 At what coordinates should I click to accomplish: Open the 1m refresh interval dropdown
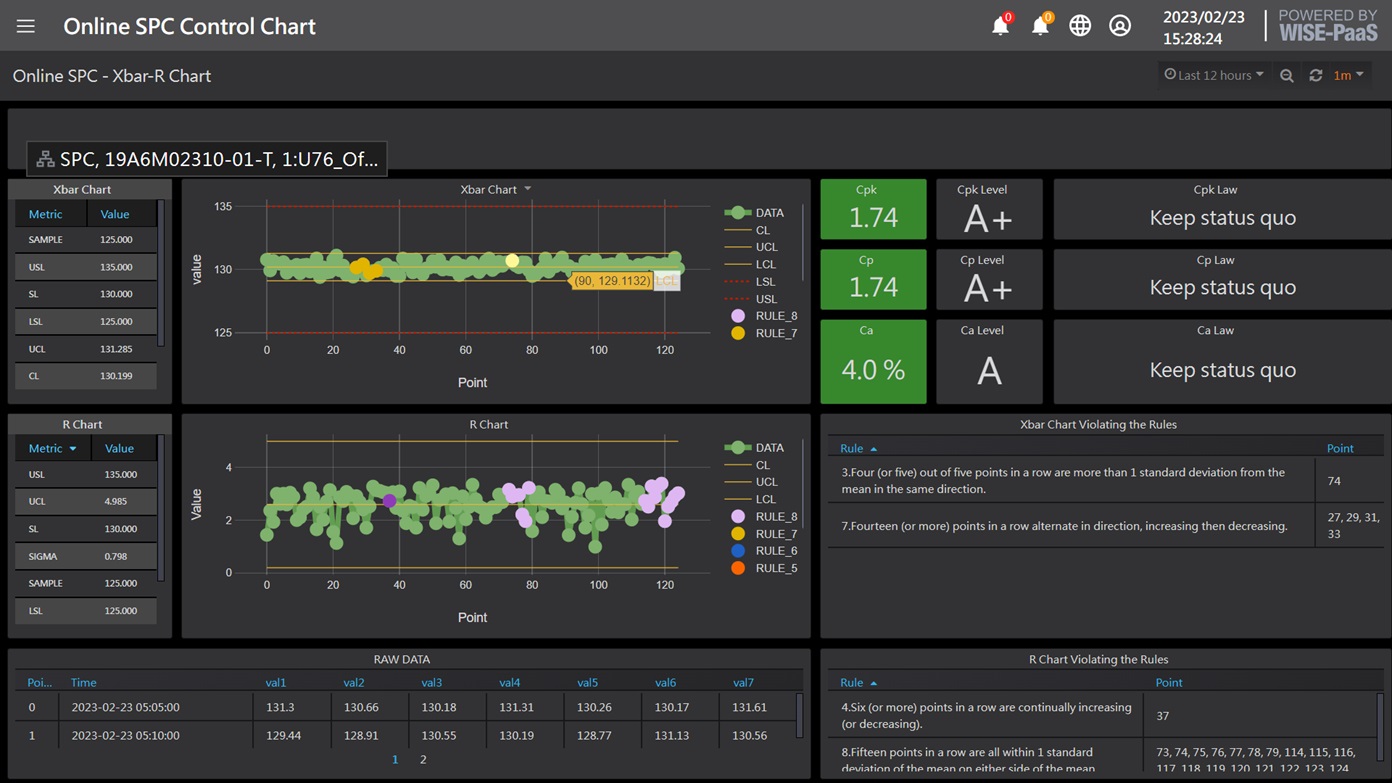tap(1348, 75)
